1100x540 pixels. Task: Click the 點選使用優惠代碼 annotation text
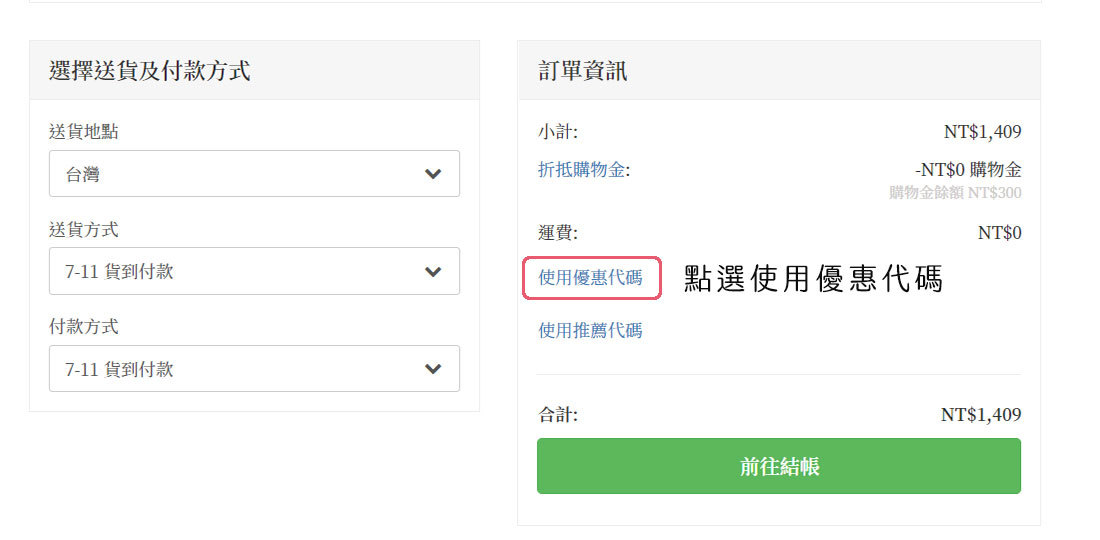(x=813, y=279)
